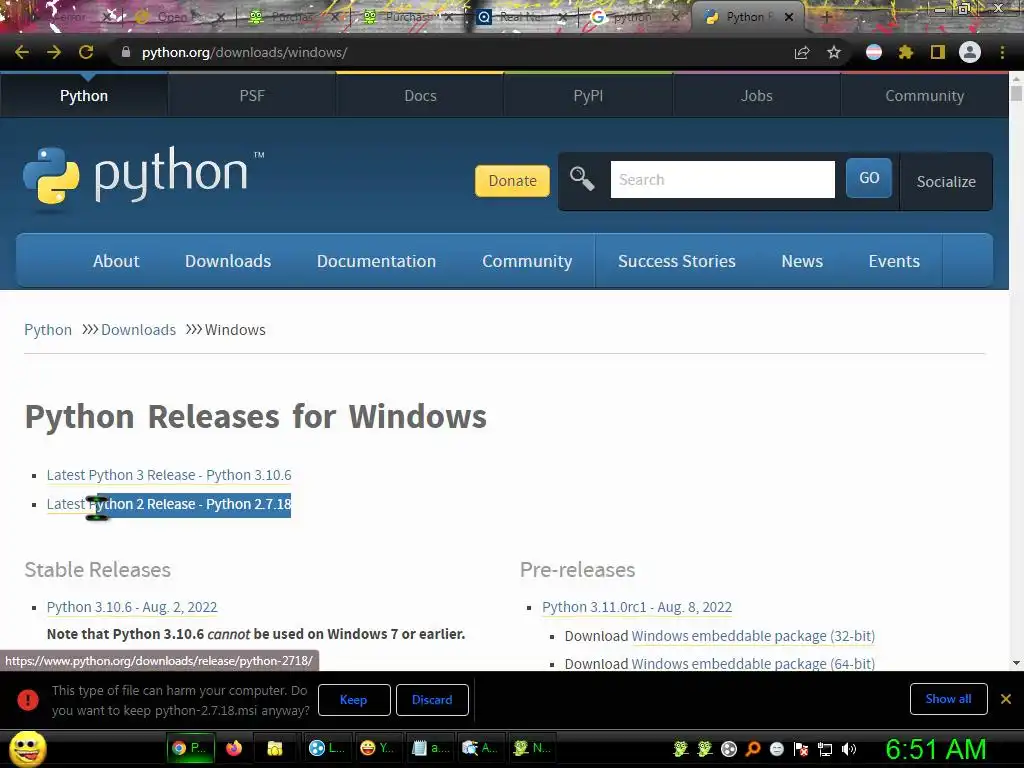
Task: Discard the python-2.7.18.msi download
Action: click(432, 699)
